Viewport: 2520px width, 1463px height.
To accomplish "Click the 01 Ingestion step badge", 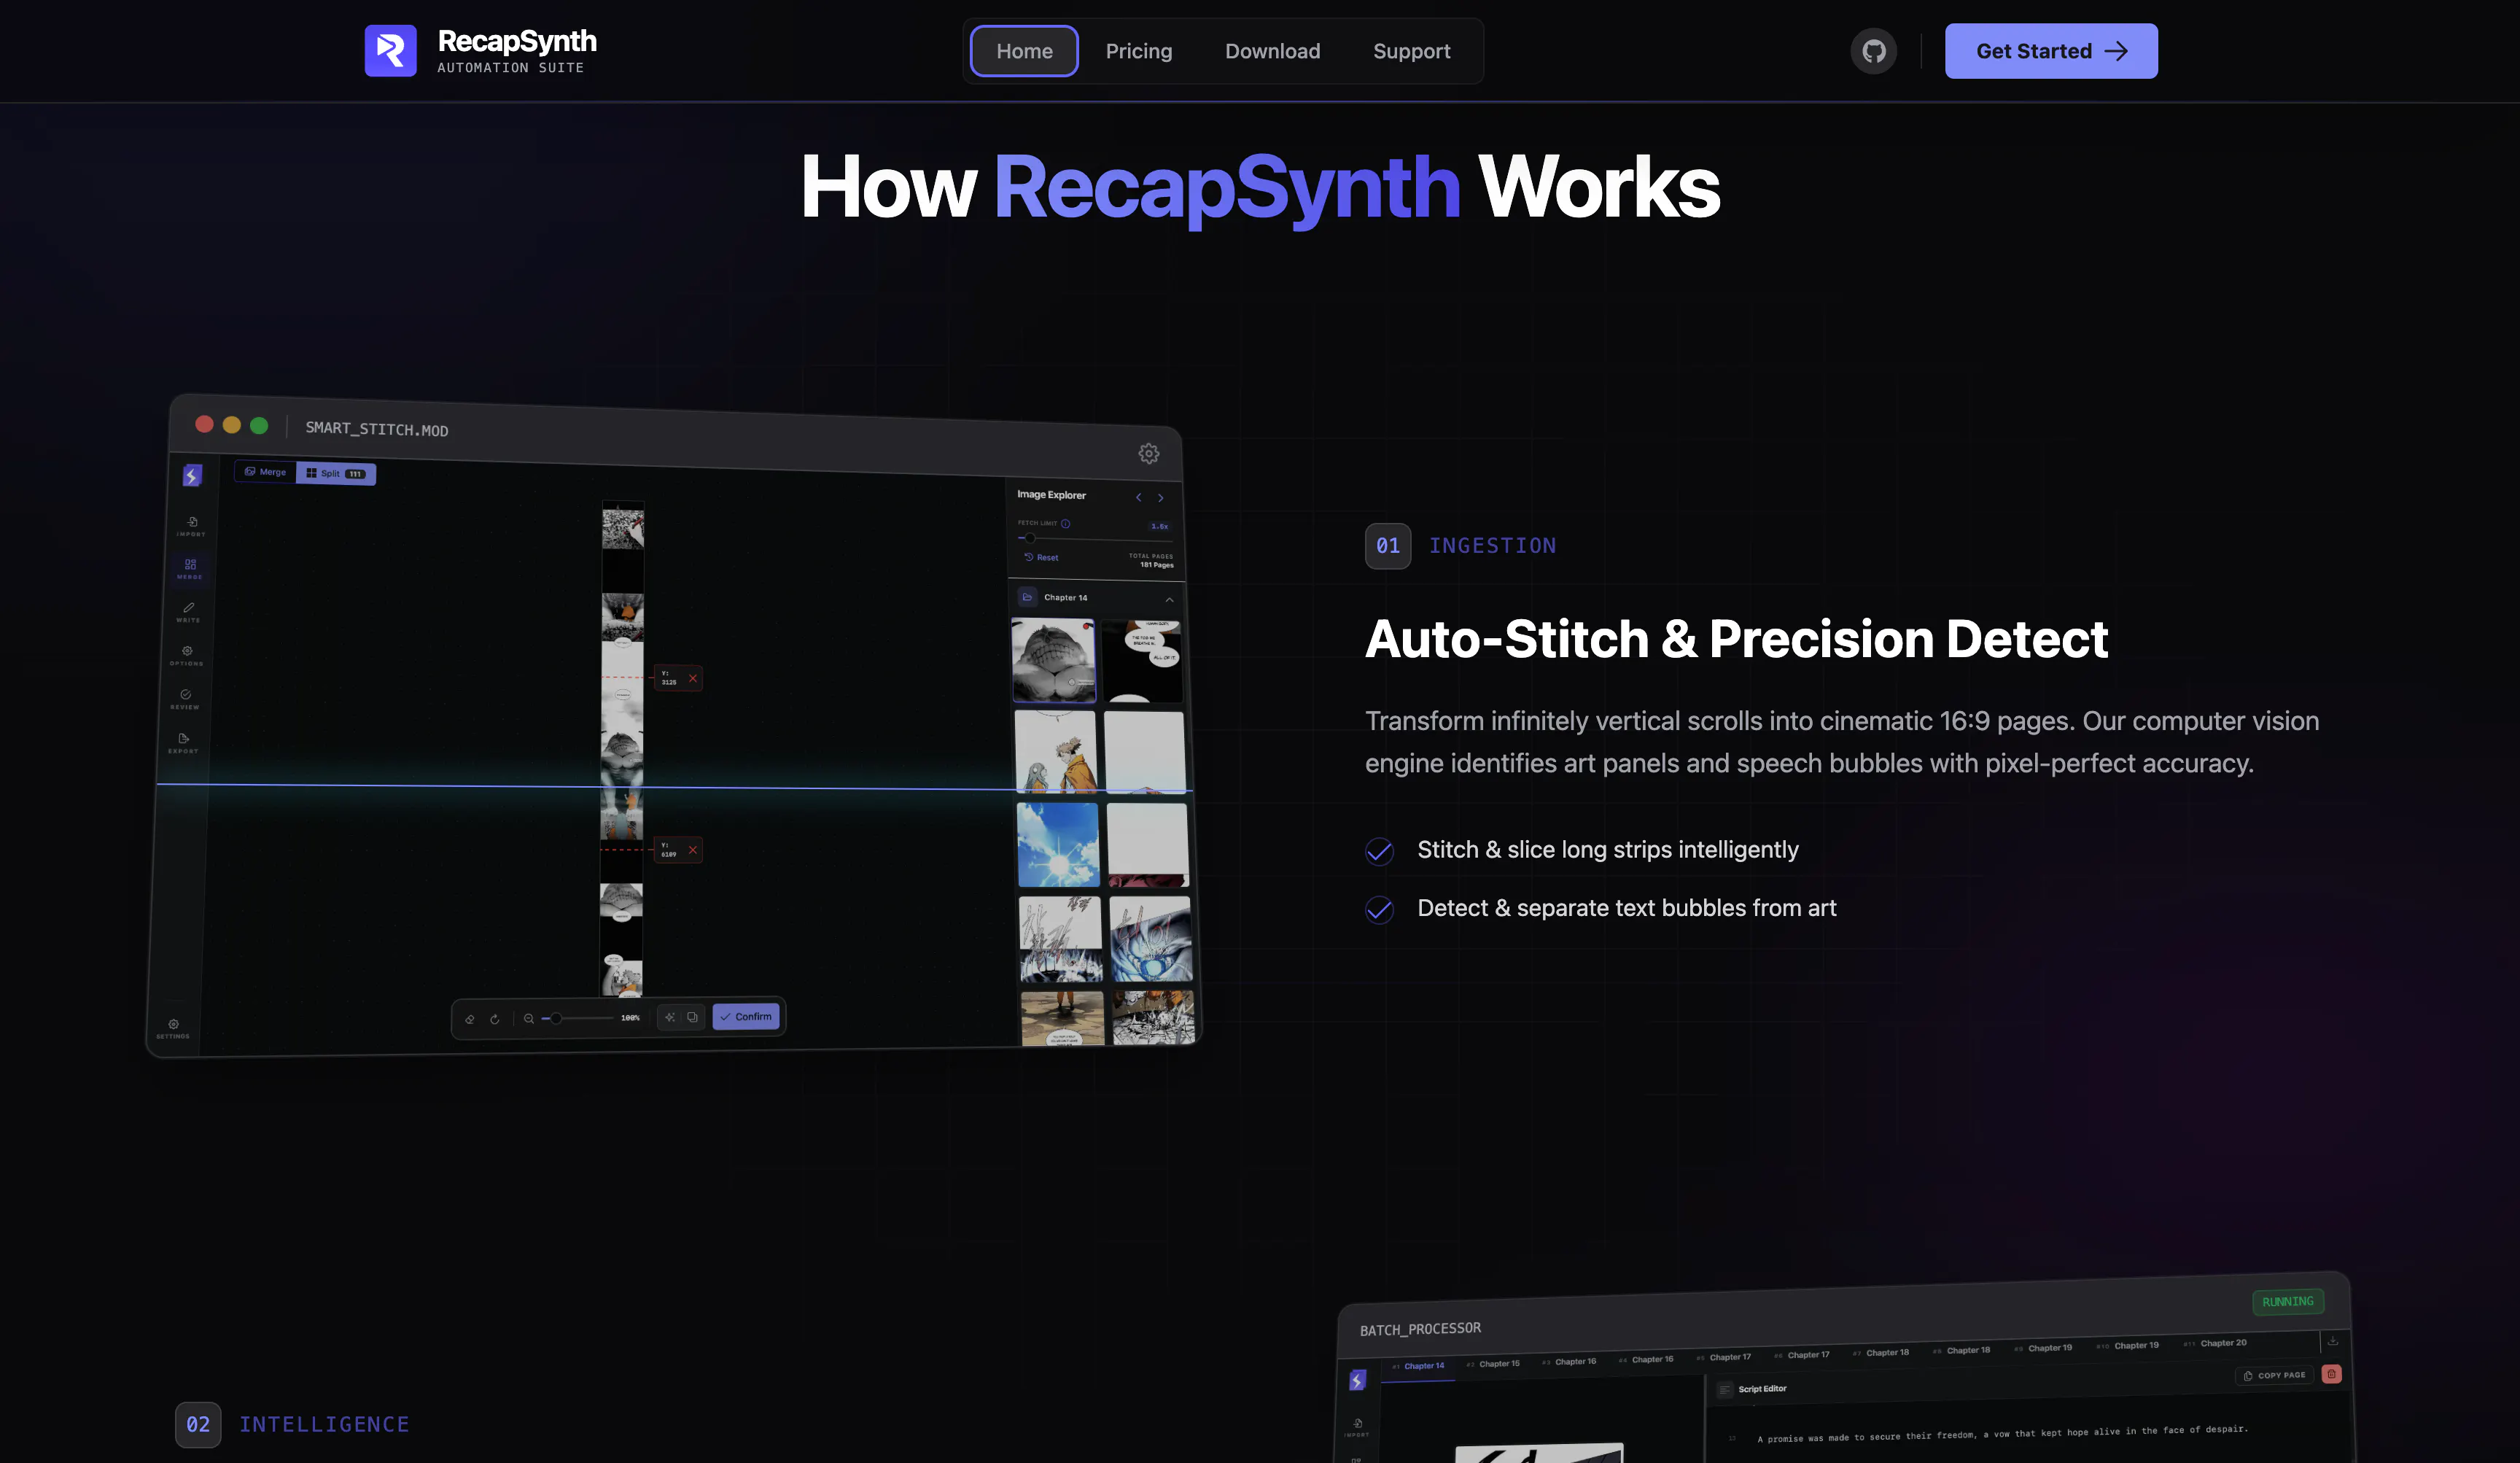I will [x=1388, y=546].
